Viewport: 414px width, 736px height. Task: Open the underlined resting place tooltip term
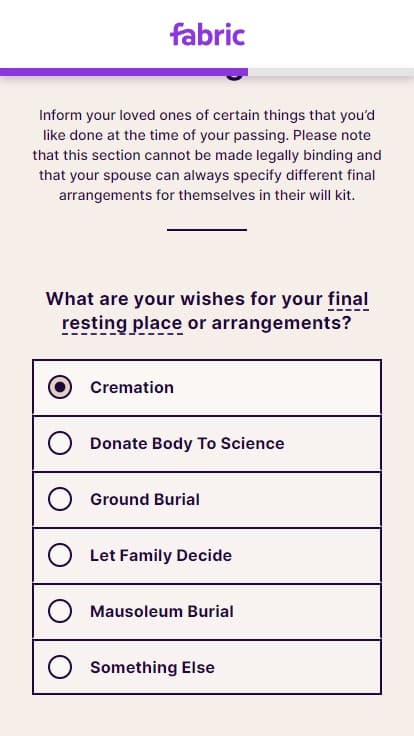coord(122,323)
